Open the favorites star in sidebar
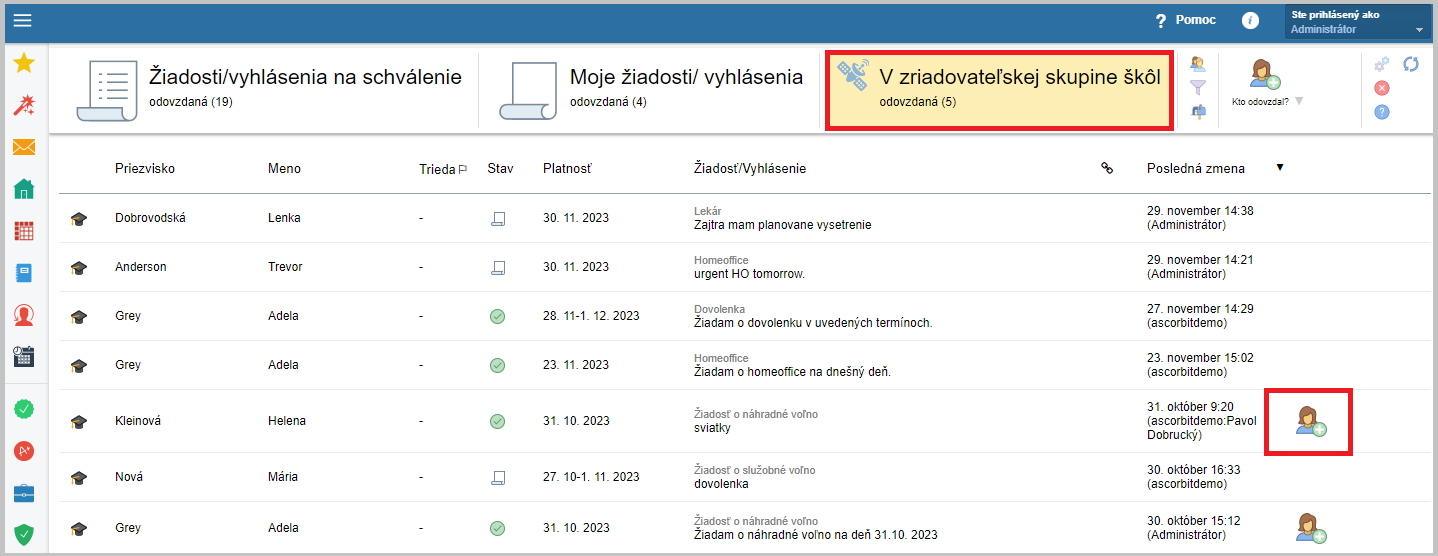Viewport: 1438px width, 556px height. 24,63
